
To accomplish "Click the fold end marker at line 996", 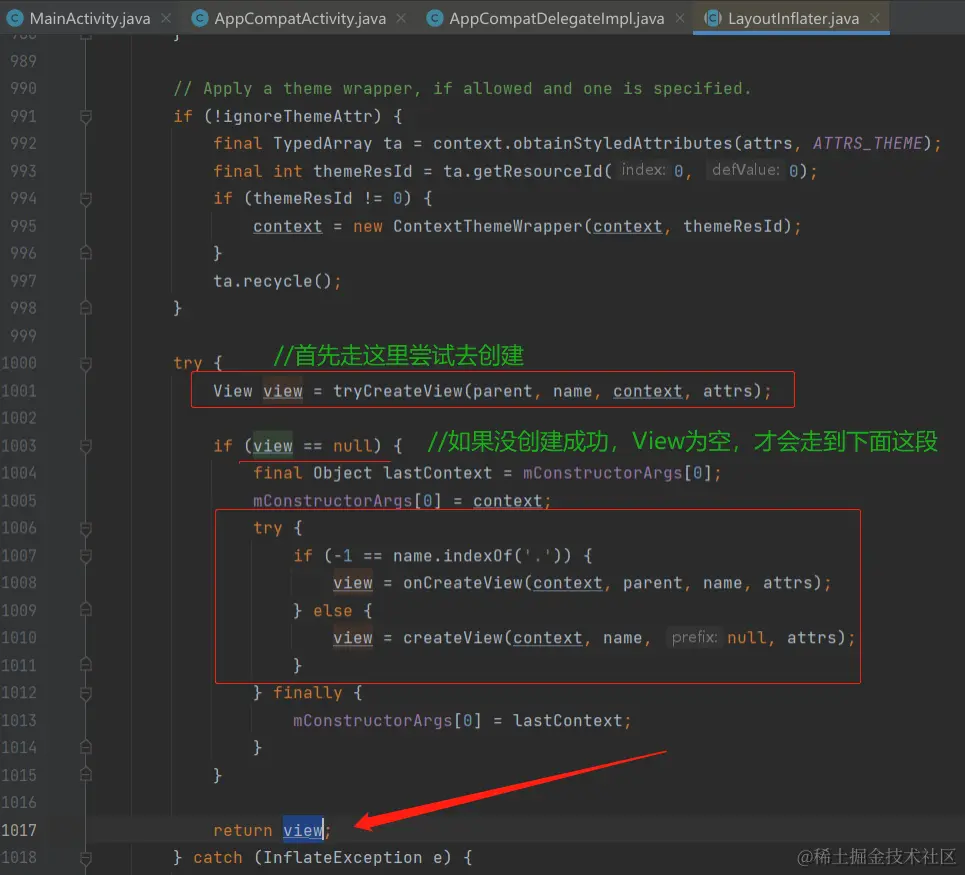I will click(x=86, y=253).
